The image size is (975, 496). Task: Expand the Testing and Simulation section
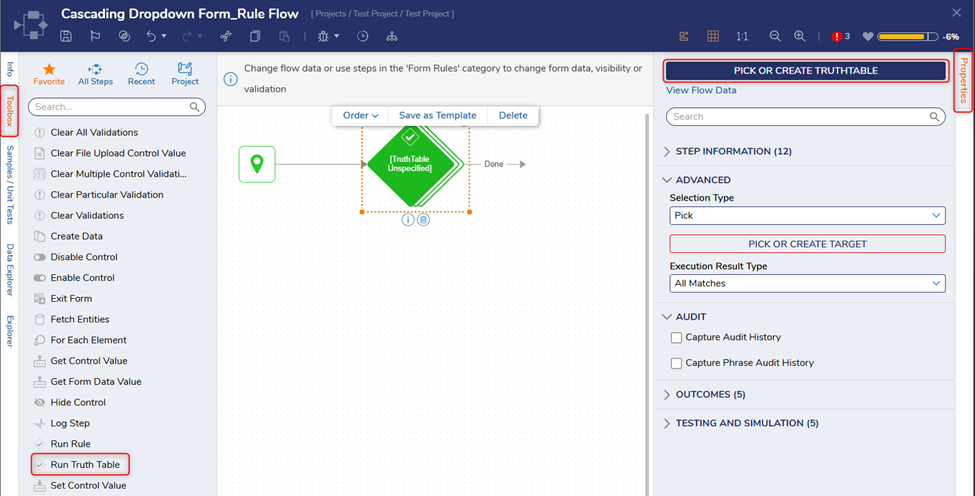pos(746,423)
